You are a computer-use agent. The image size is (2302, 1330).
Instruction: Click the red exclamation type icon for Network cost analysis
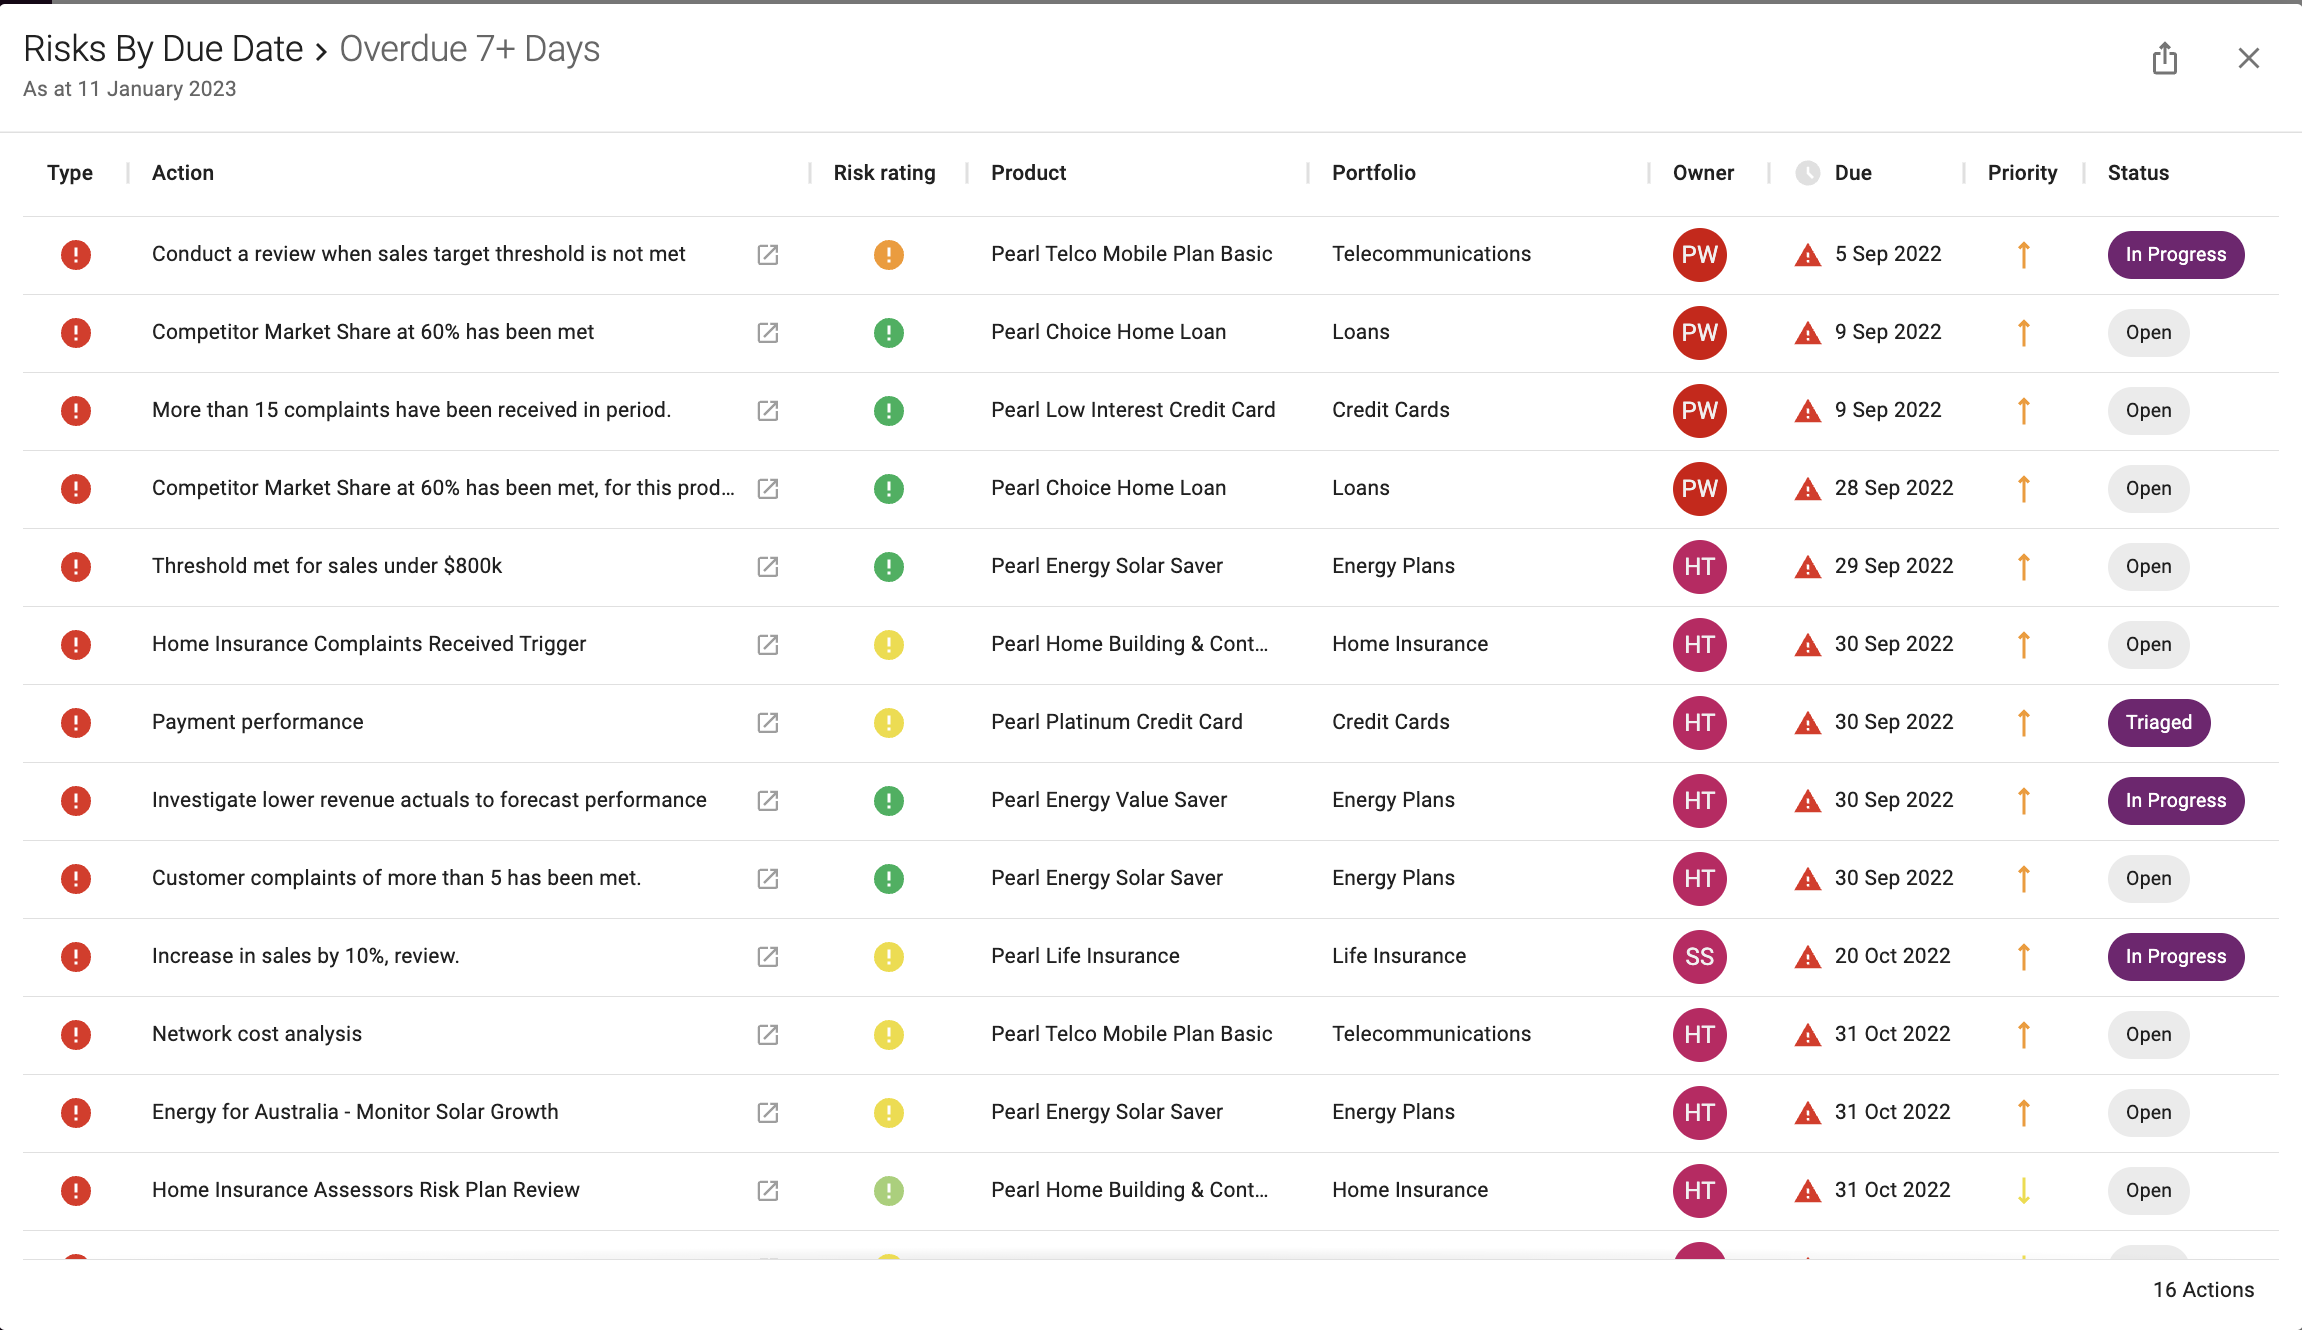pos(74,1034)
